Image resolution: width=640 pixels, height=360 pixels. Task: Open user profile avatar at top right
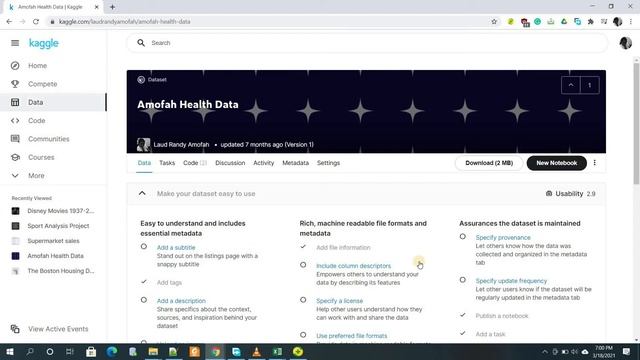click(625, 43)
